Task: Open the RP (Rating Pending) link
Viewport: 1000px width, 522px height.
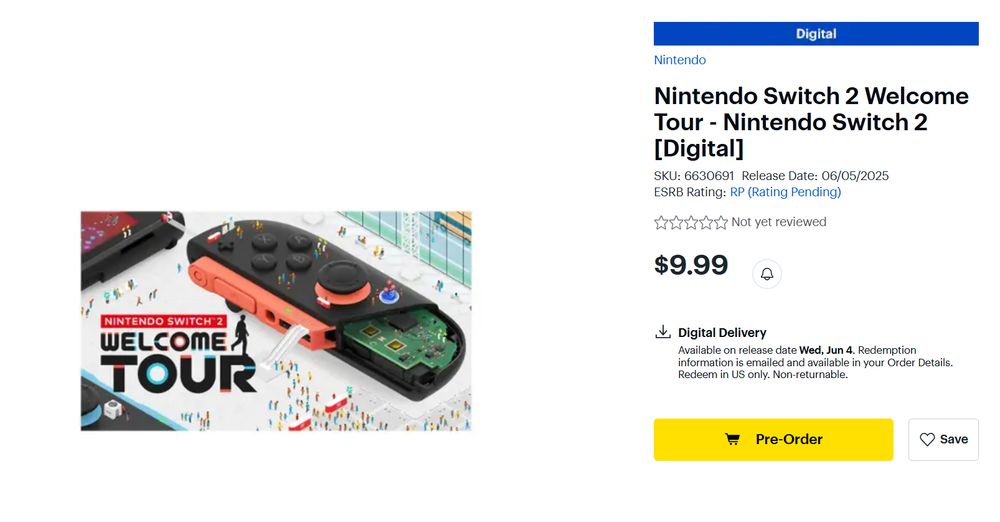Action: pyautogui.click(x=785, y=192)
